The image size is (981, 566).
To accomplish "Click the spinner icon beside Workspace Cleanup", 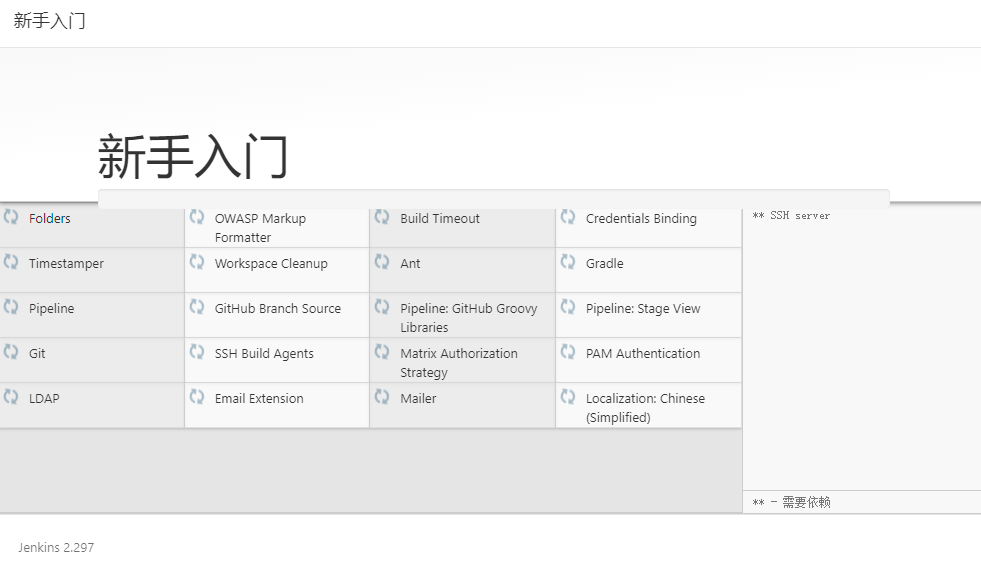I will (196, 261).
